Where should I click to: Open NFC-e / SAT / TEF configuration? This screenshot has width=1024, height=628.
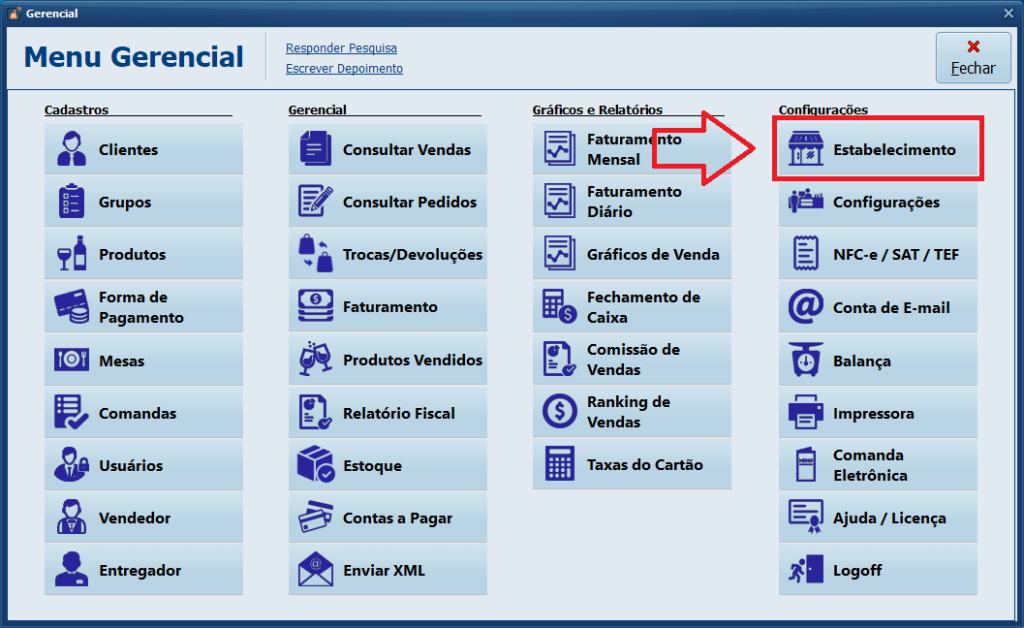click(878, 253)
